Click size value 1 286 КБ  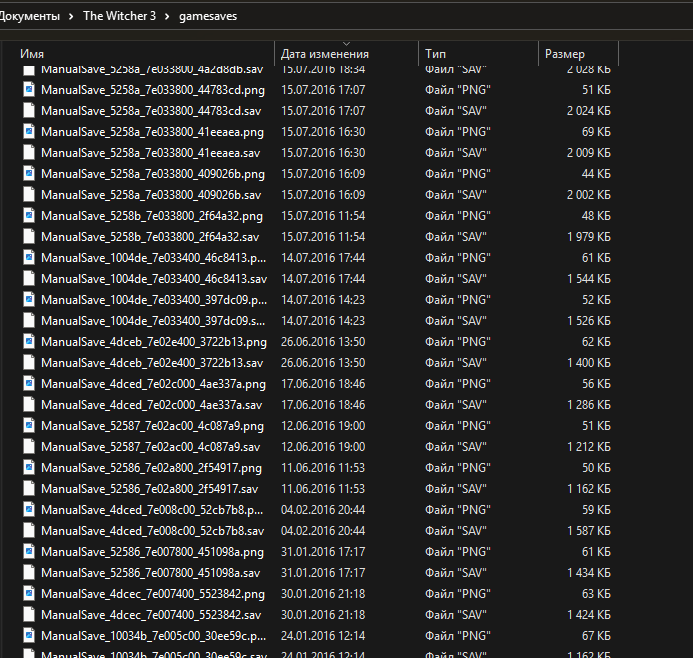tap(589, 404)
